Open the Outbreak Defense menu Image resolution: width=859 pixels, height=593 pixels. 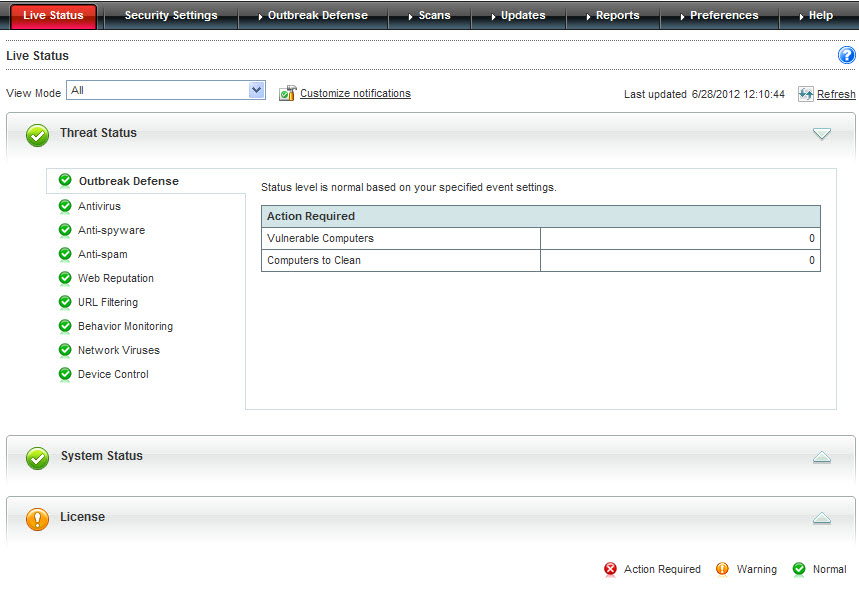point(316,16)
